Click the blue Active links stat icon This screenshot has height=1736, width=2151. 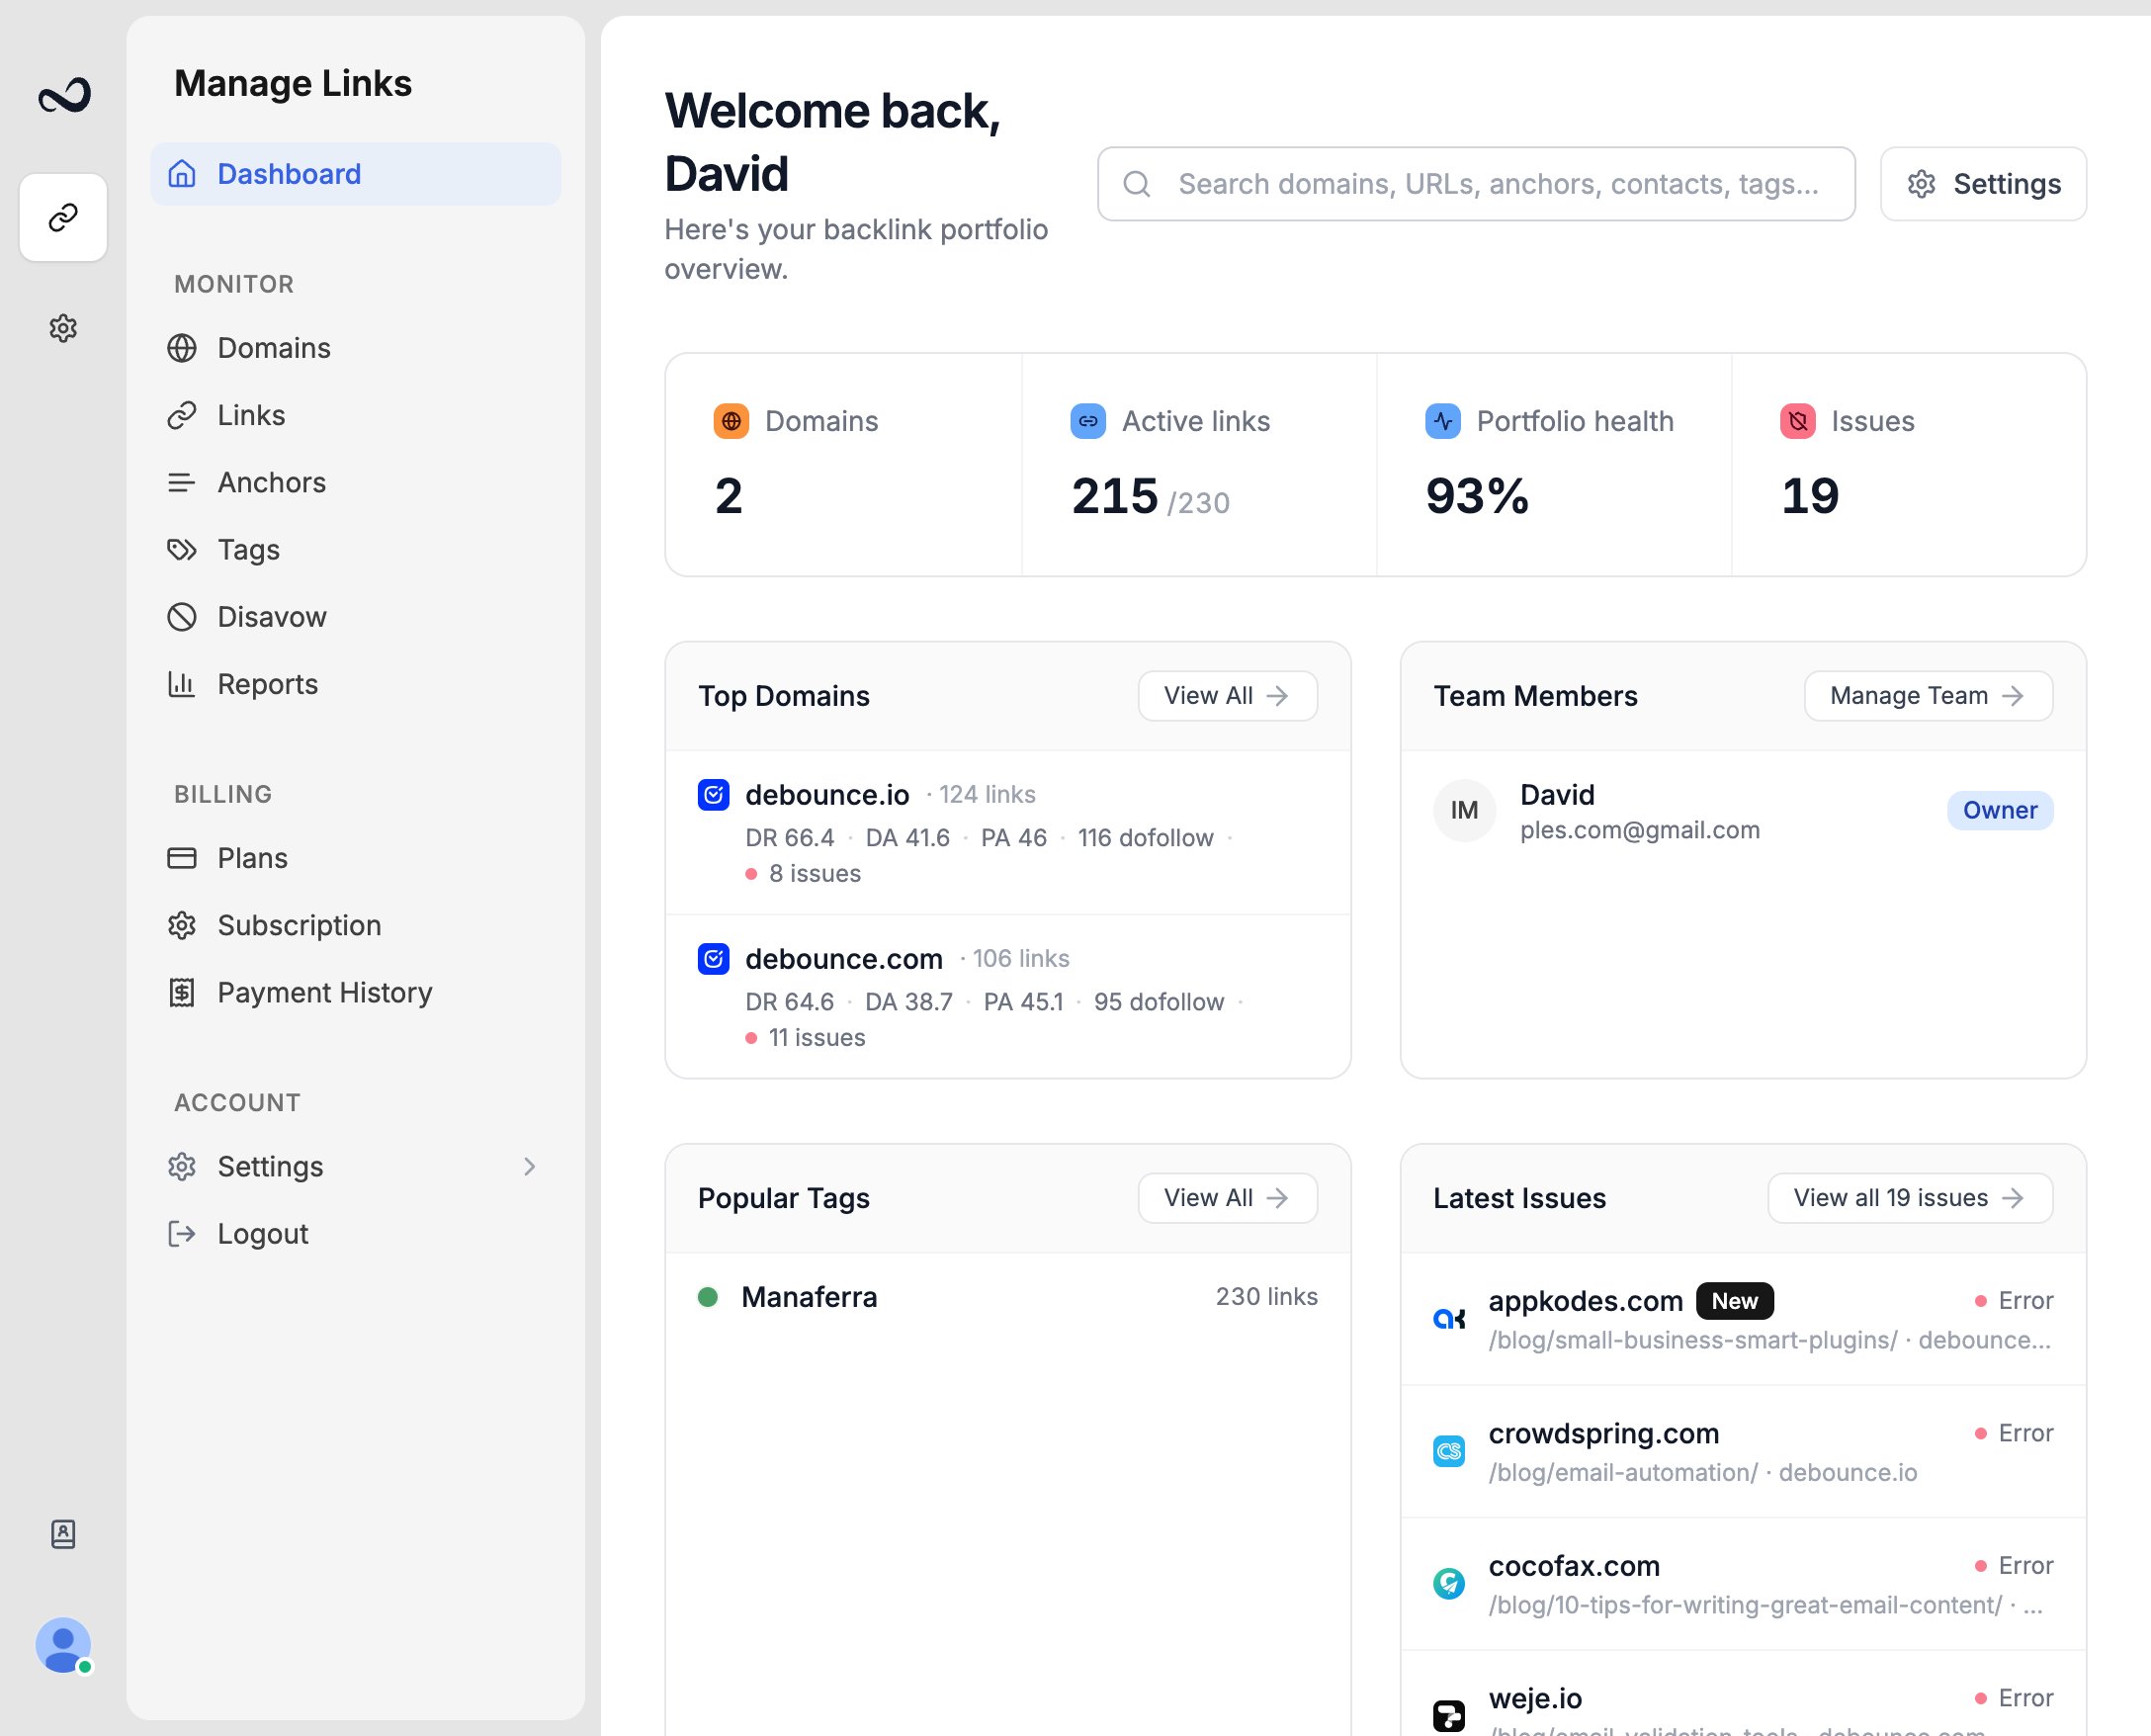pyautogui.click(x=1088, y=421)
